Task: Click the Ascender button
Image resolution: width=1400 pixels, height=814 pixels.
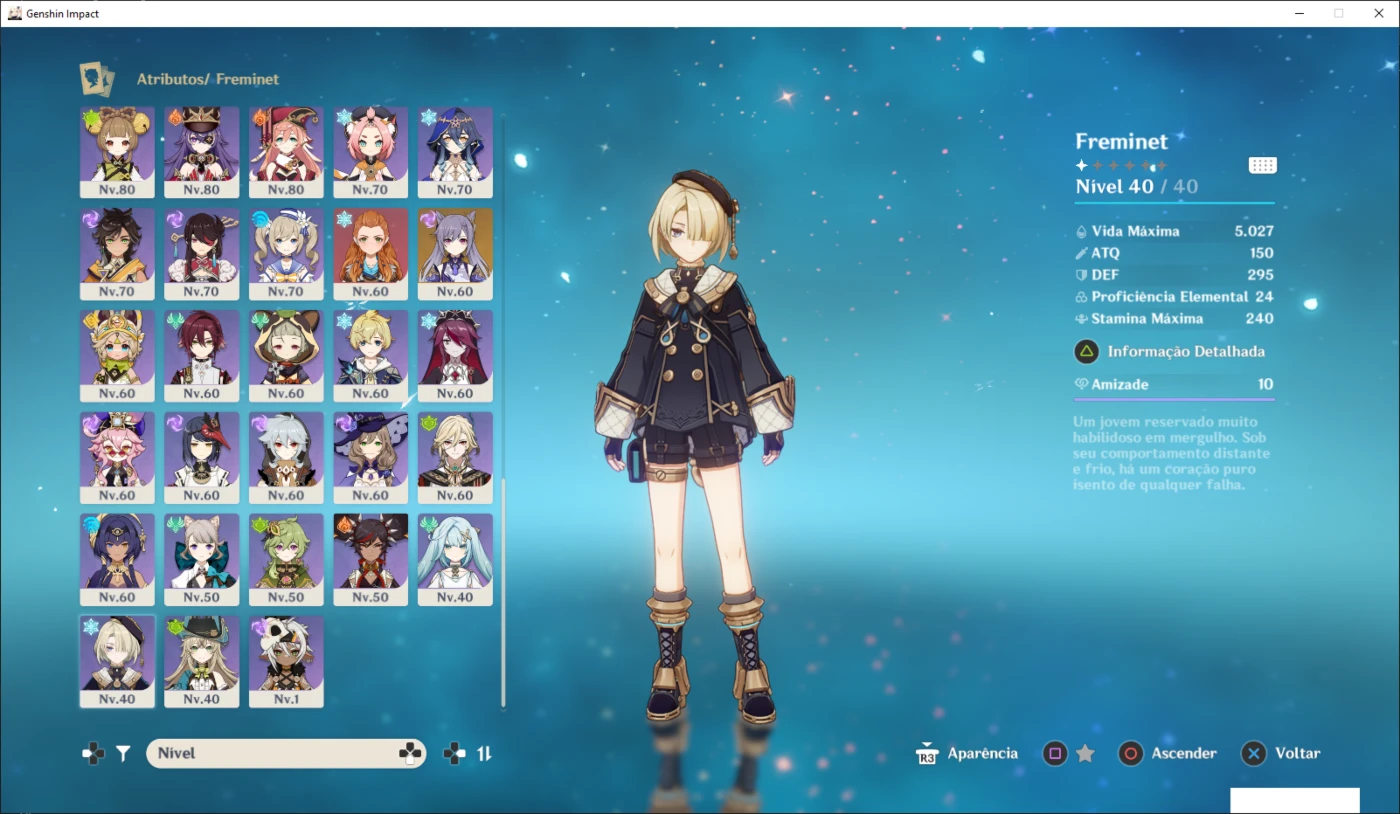Action: (1168, 754)
